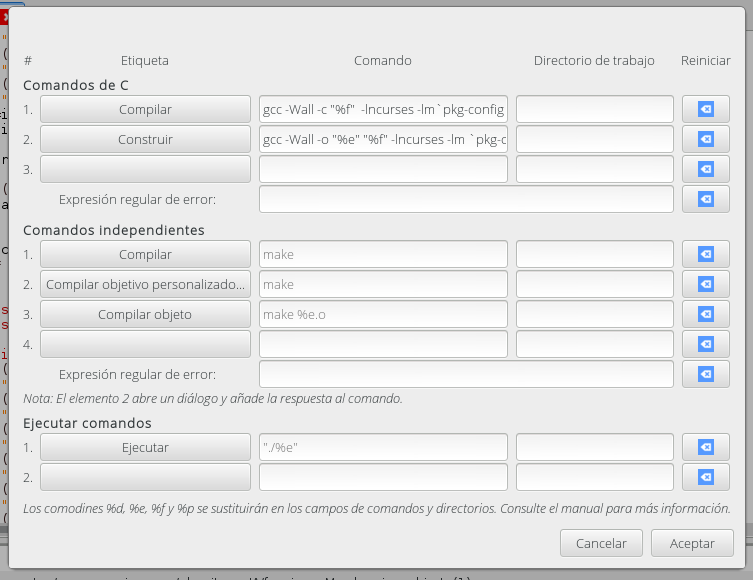This screenshot has height=580, width=753.
Task: Click the Compilar objeto label button
Action: [x=145, y=314]
